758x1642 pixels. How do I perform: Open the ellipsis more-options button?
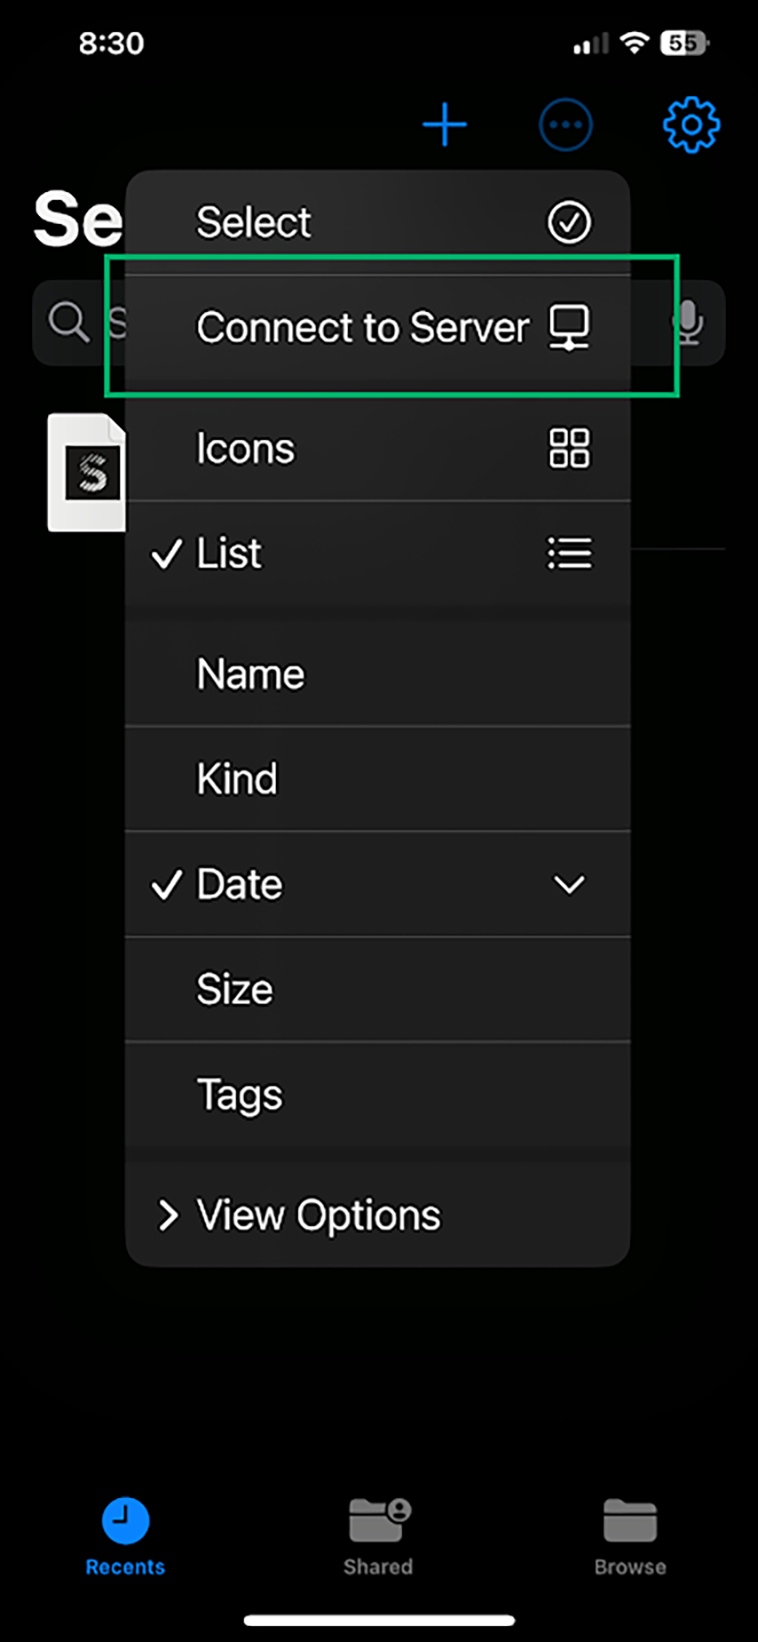click(566, 125)
